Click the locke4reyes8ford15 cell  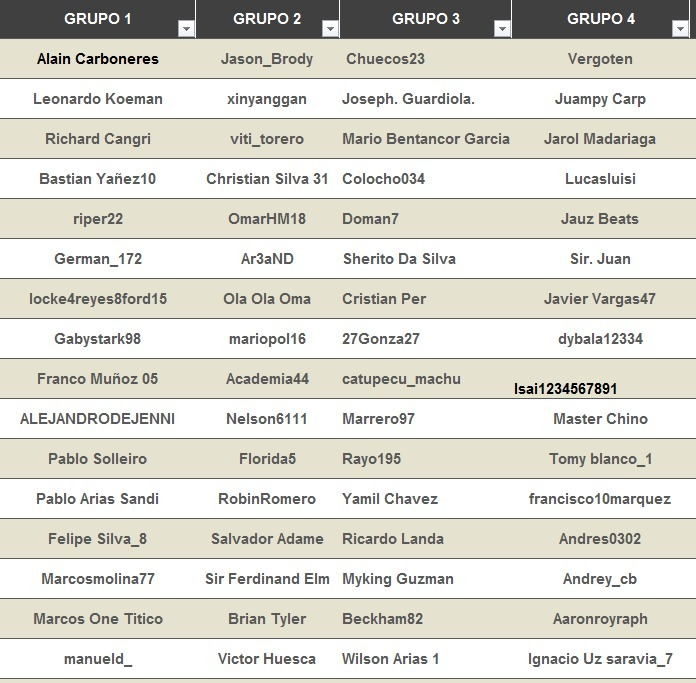[x=98, y=299]
